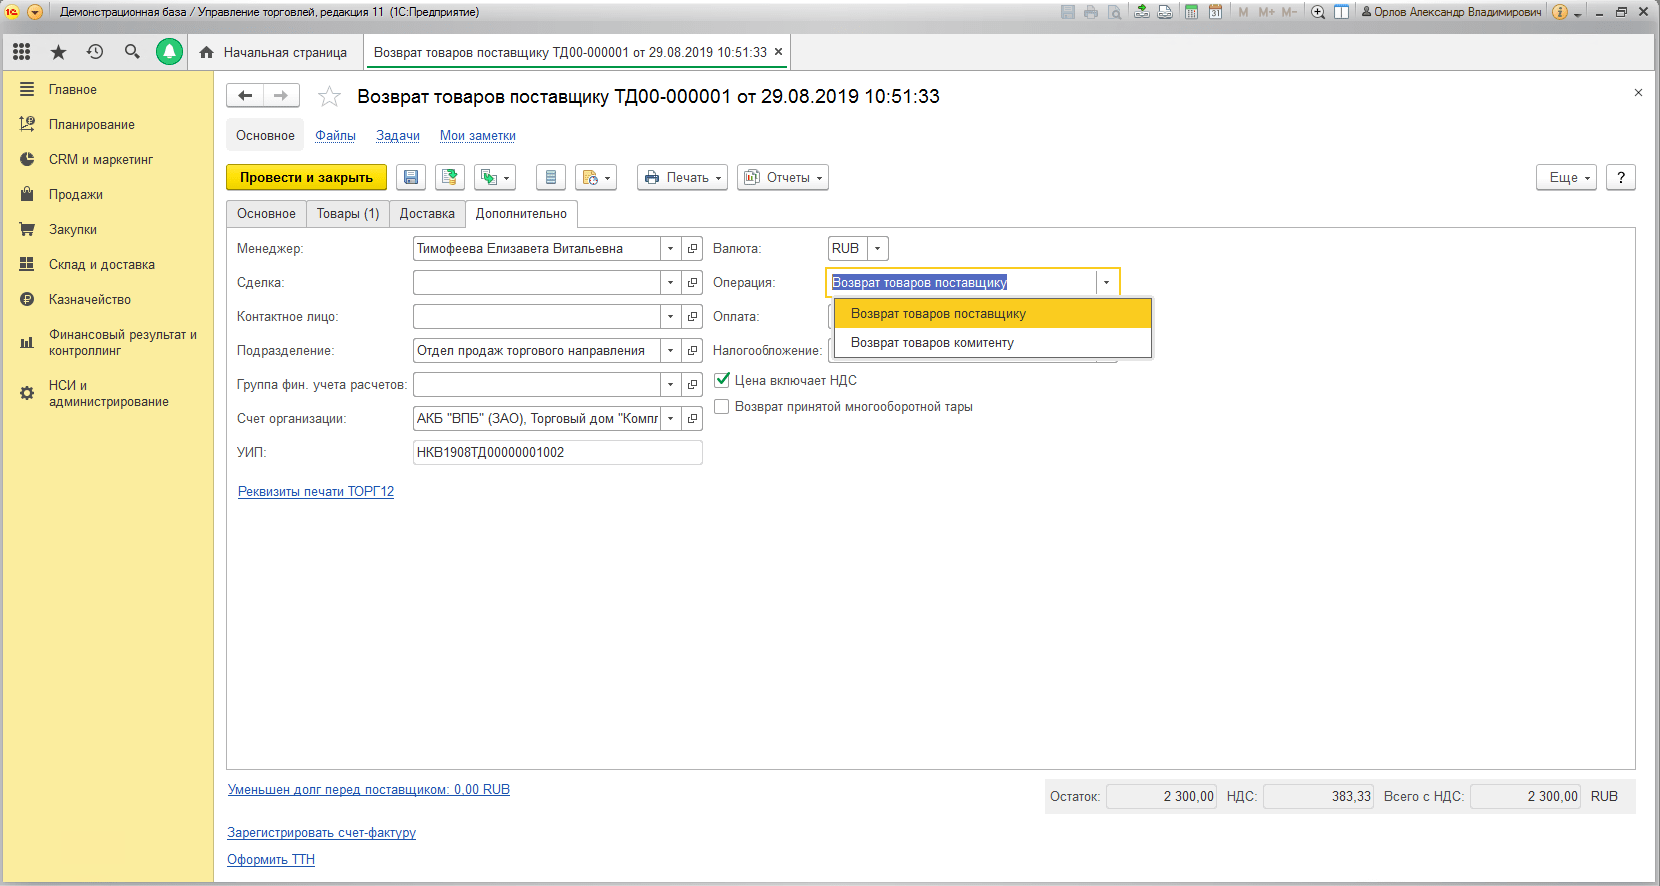Open Favorites star in top panel

coord(58,52)
